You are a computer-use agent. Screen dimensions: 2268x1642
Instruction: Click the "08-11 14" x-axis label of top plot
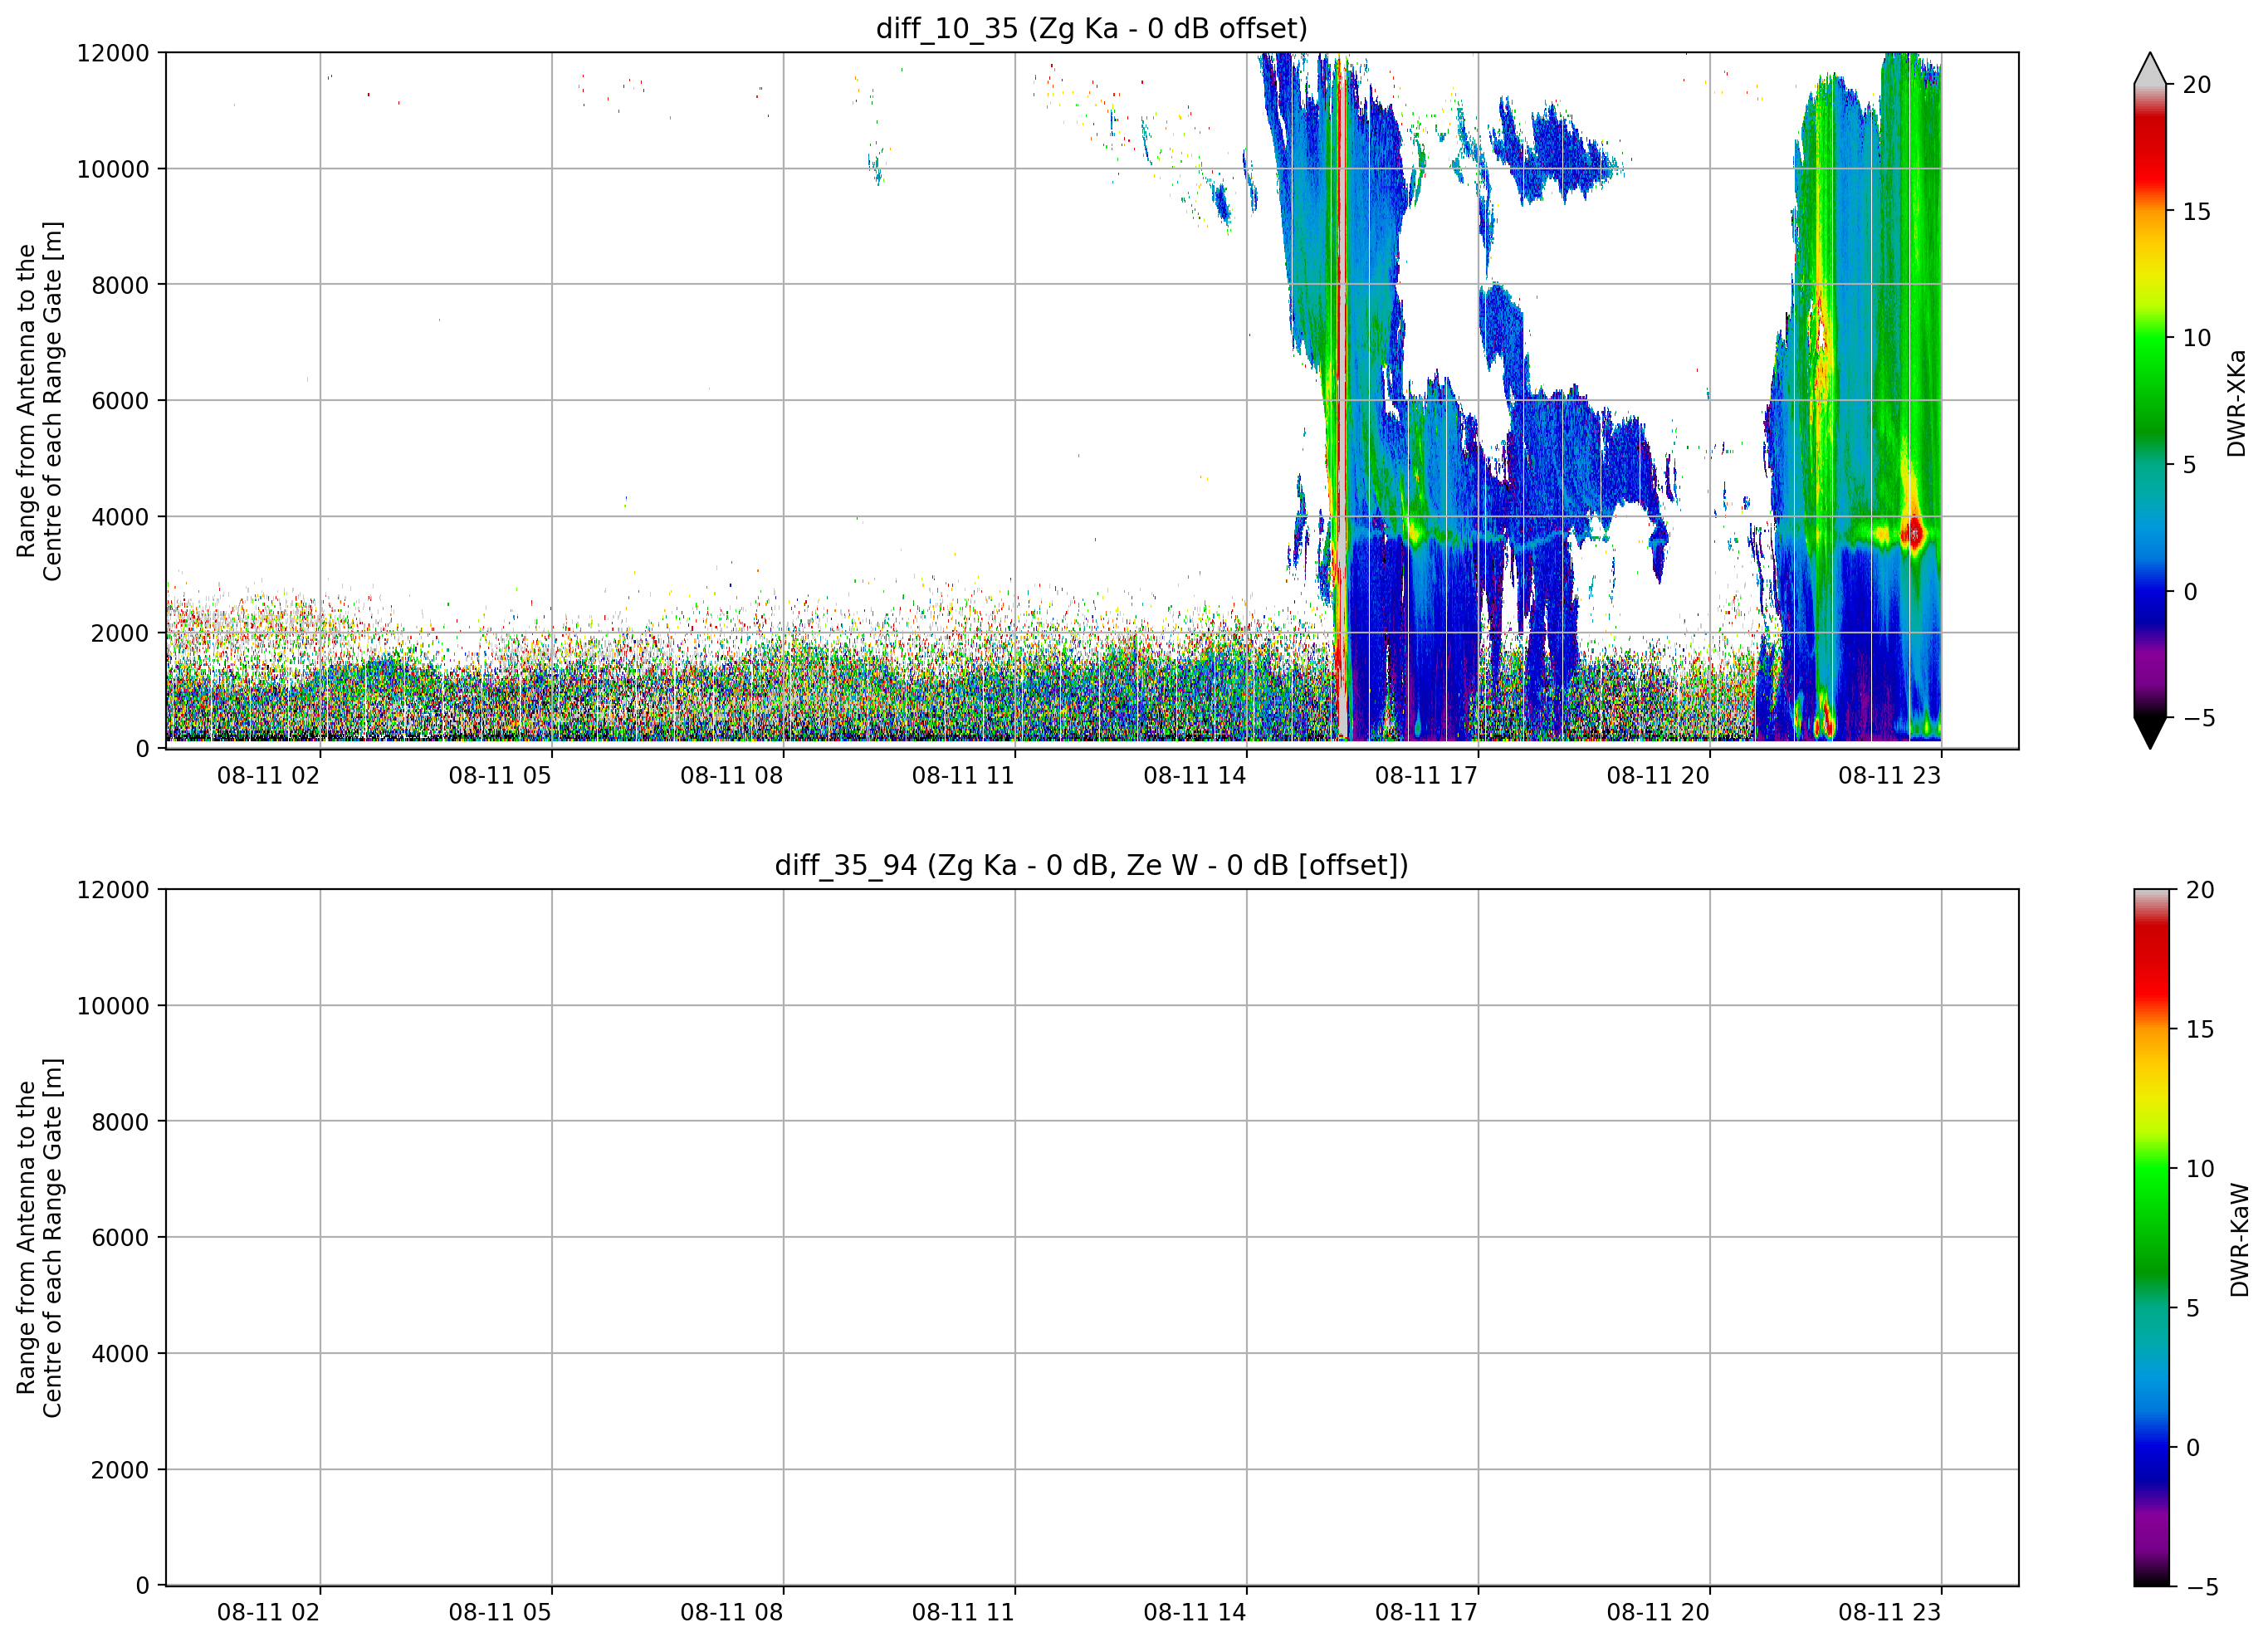pyautogui.click(x=1195, y=776)
